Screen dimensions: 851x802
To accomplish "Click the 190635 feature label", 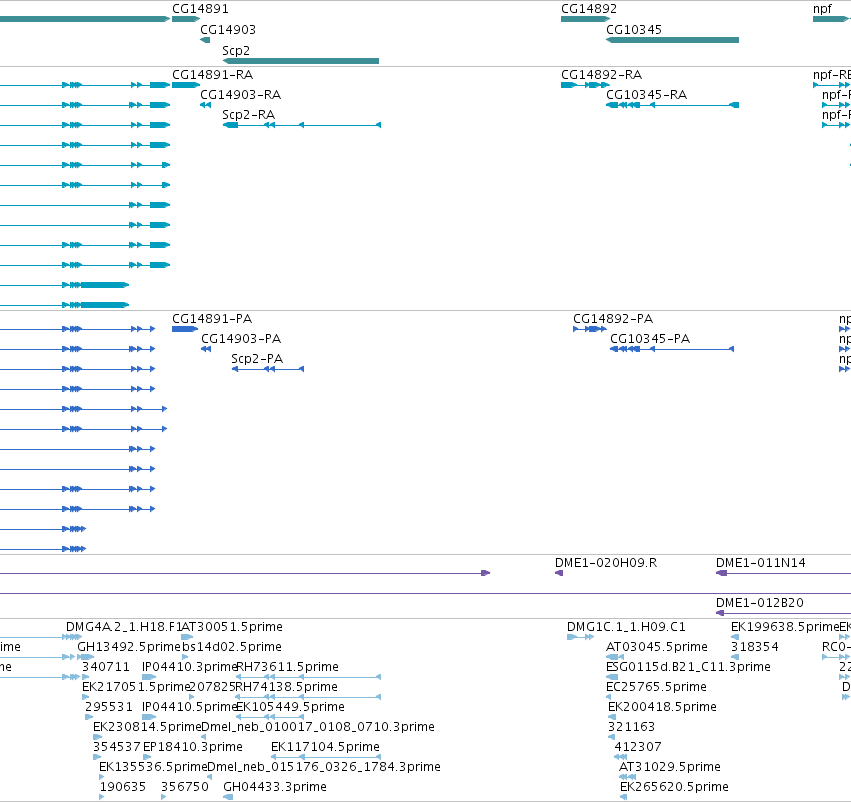I will (123, 787).
